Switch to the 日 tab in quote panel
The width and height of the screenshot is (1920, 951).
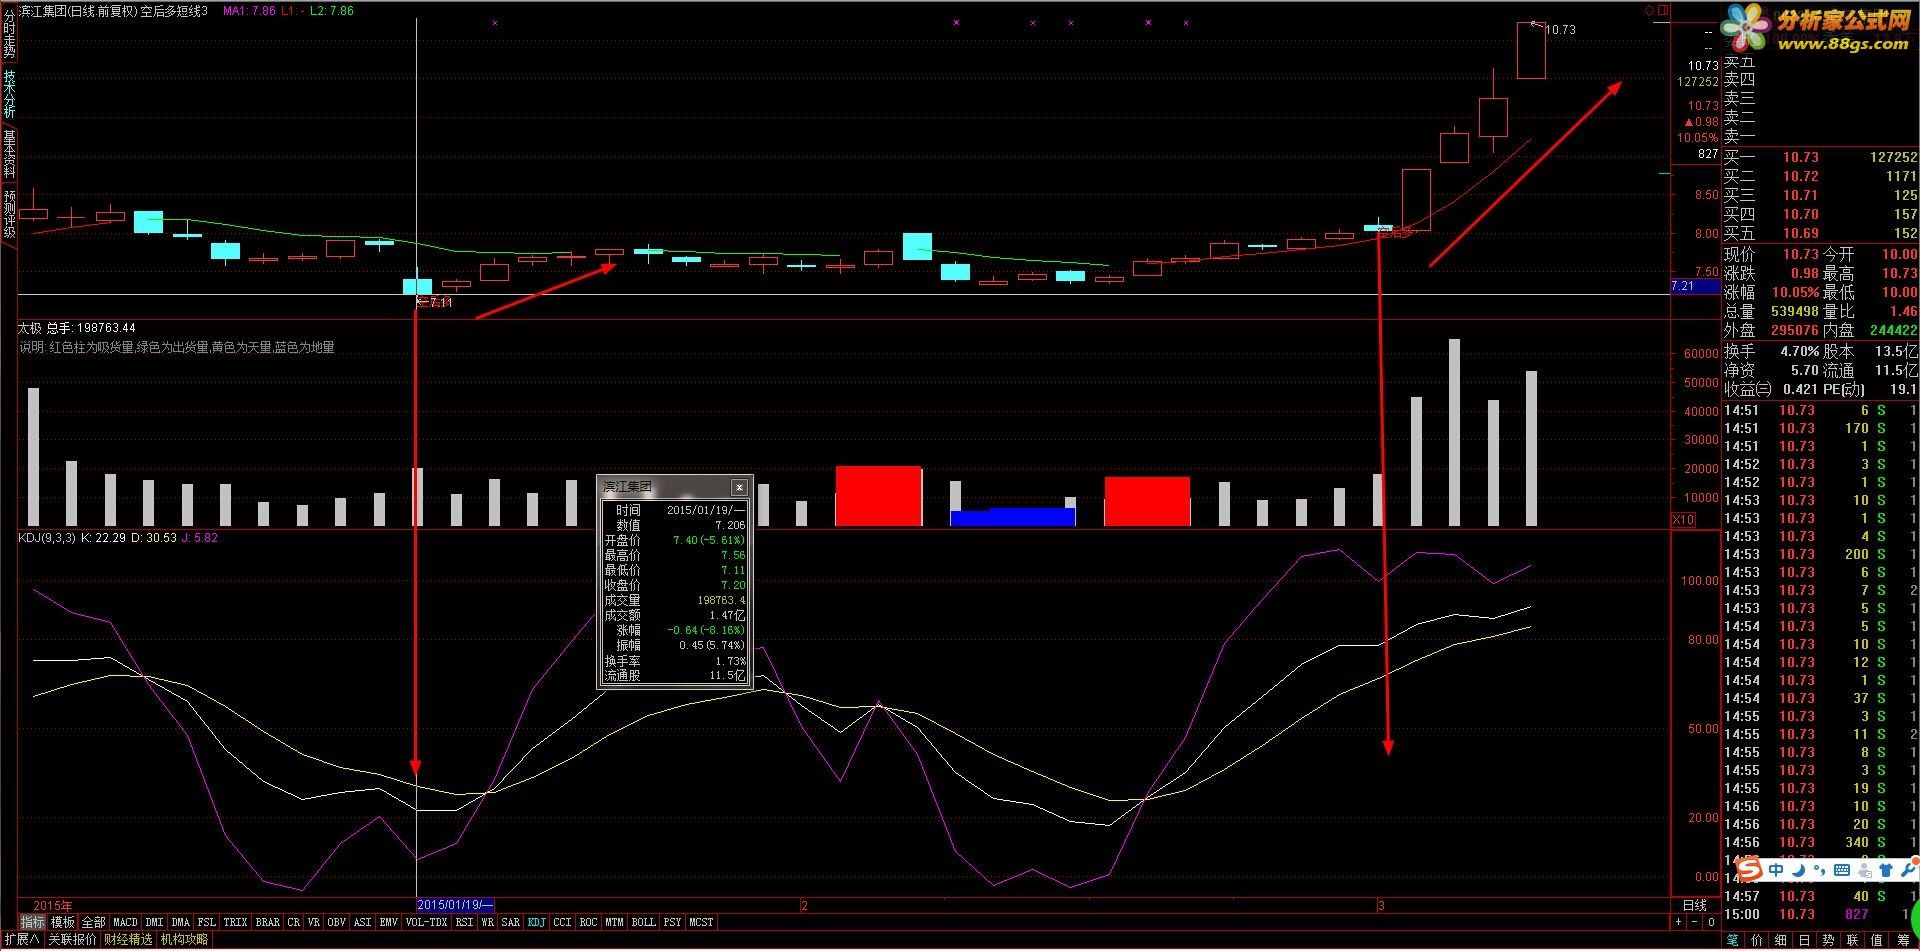[x=1804, y=940]
